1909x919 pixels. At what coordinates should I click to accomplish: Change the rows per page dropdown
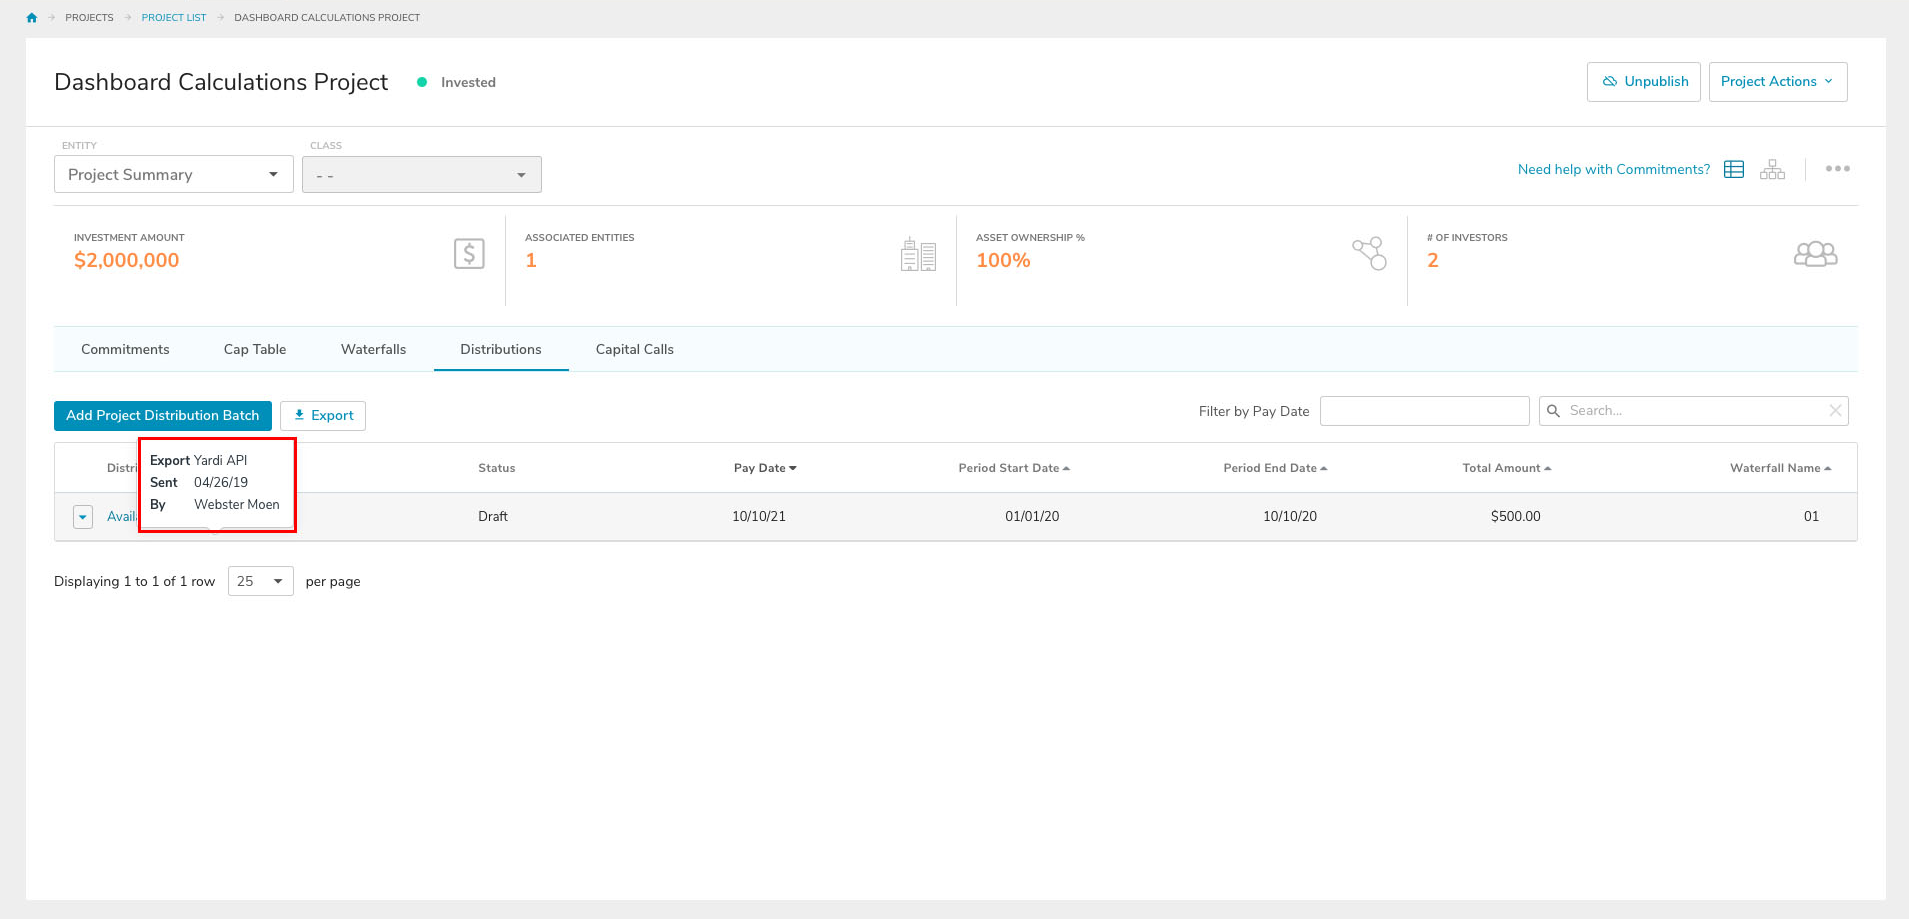coord(259,581)
